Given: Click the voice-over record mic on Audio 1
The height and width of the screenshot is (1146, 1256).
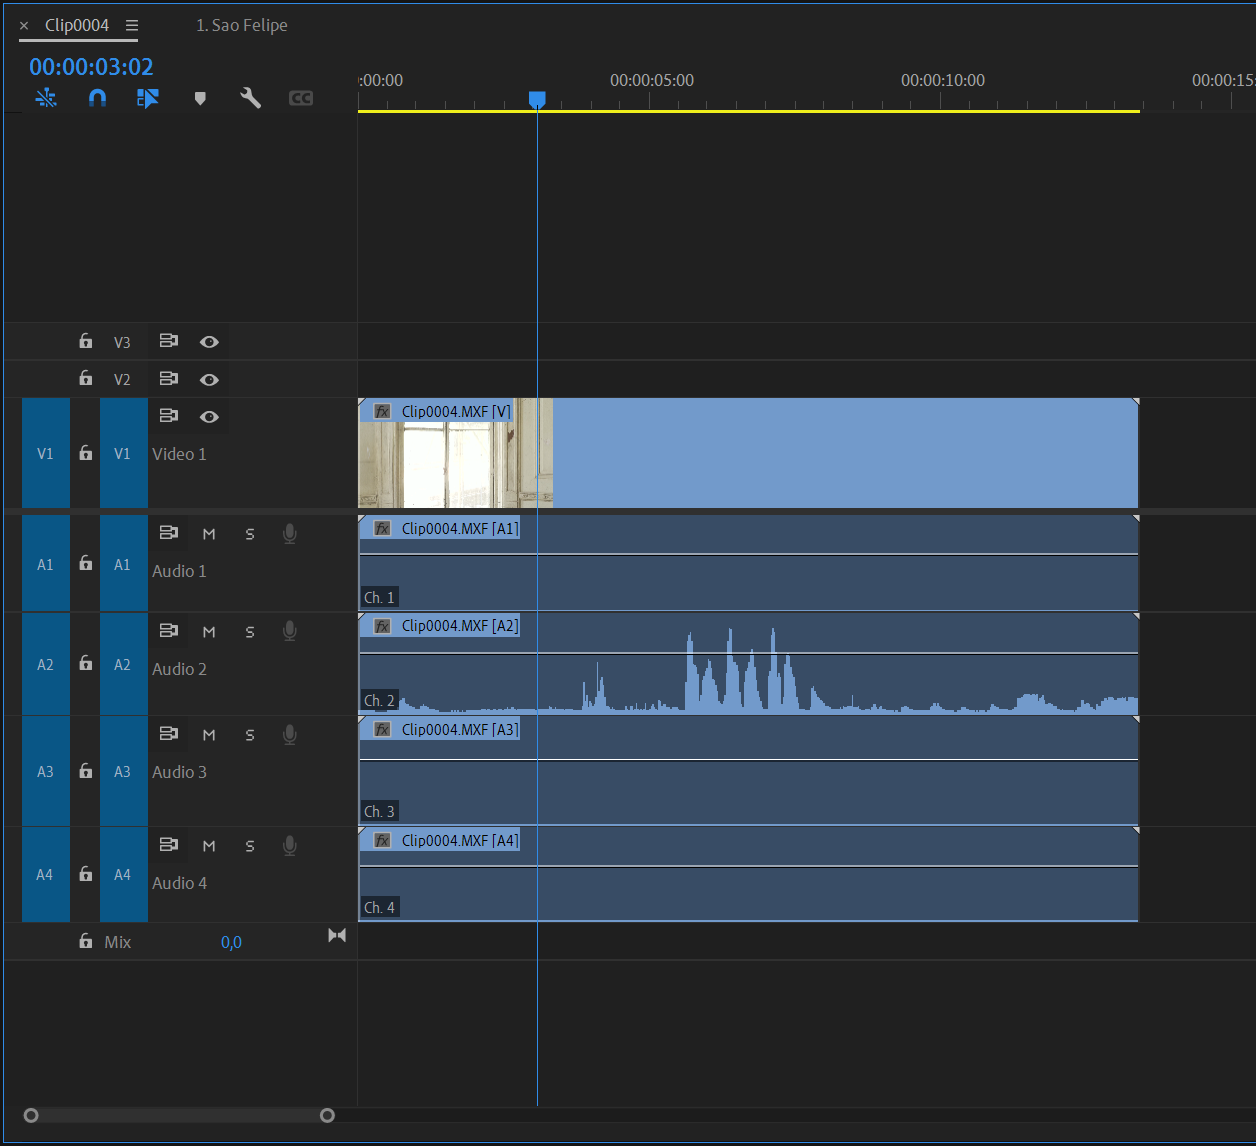Looking at the screenshot, I should 289,533.
